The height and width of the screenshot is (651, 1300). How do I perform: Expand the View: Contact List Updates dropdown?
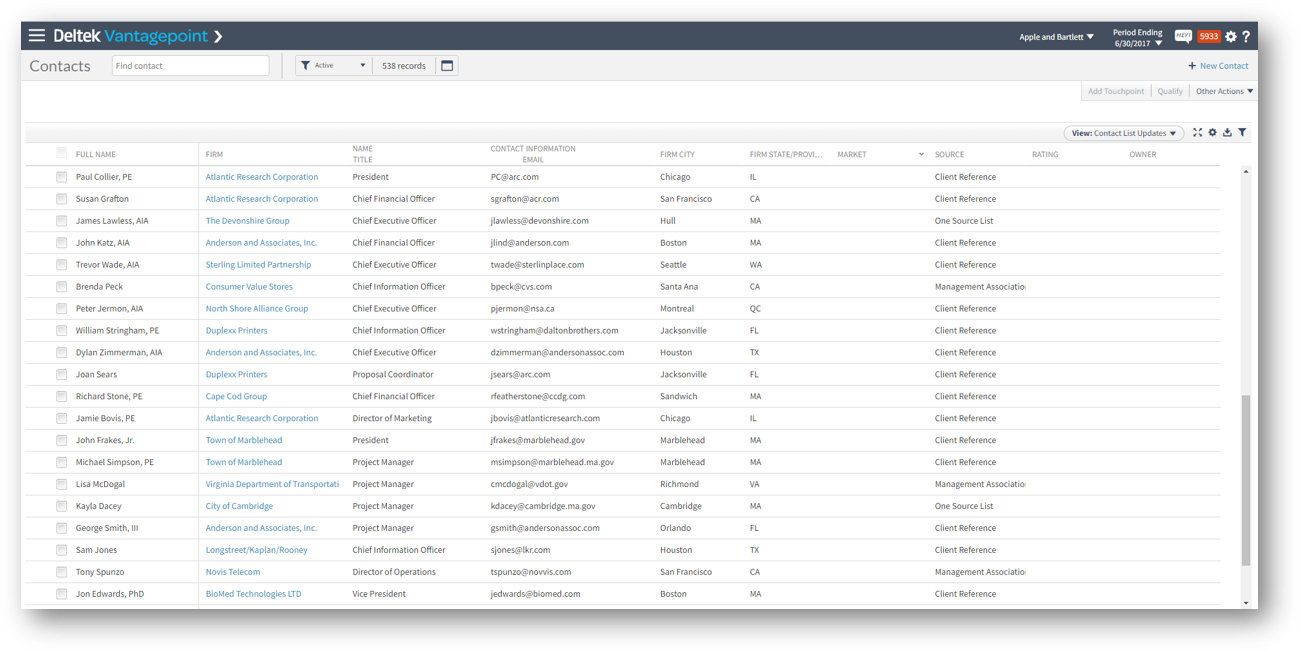point(1123,132)
